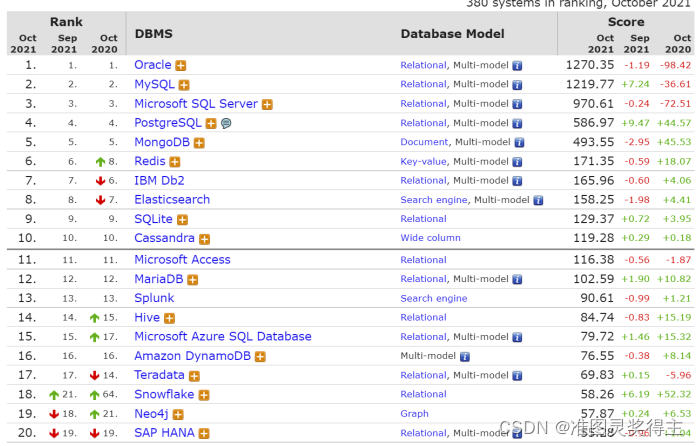Click the info icon in Oracle's Multi-model cell
The height and width of the screenshot is (446, 699).
[x=517, y=66]
